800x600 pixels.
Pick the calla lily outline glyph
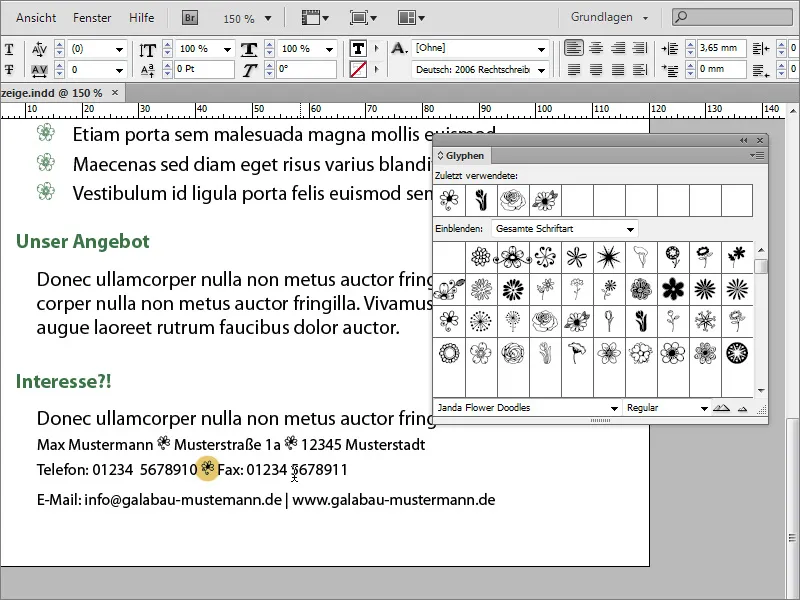[x=641, y=257]
